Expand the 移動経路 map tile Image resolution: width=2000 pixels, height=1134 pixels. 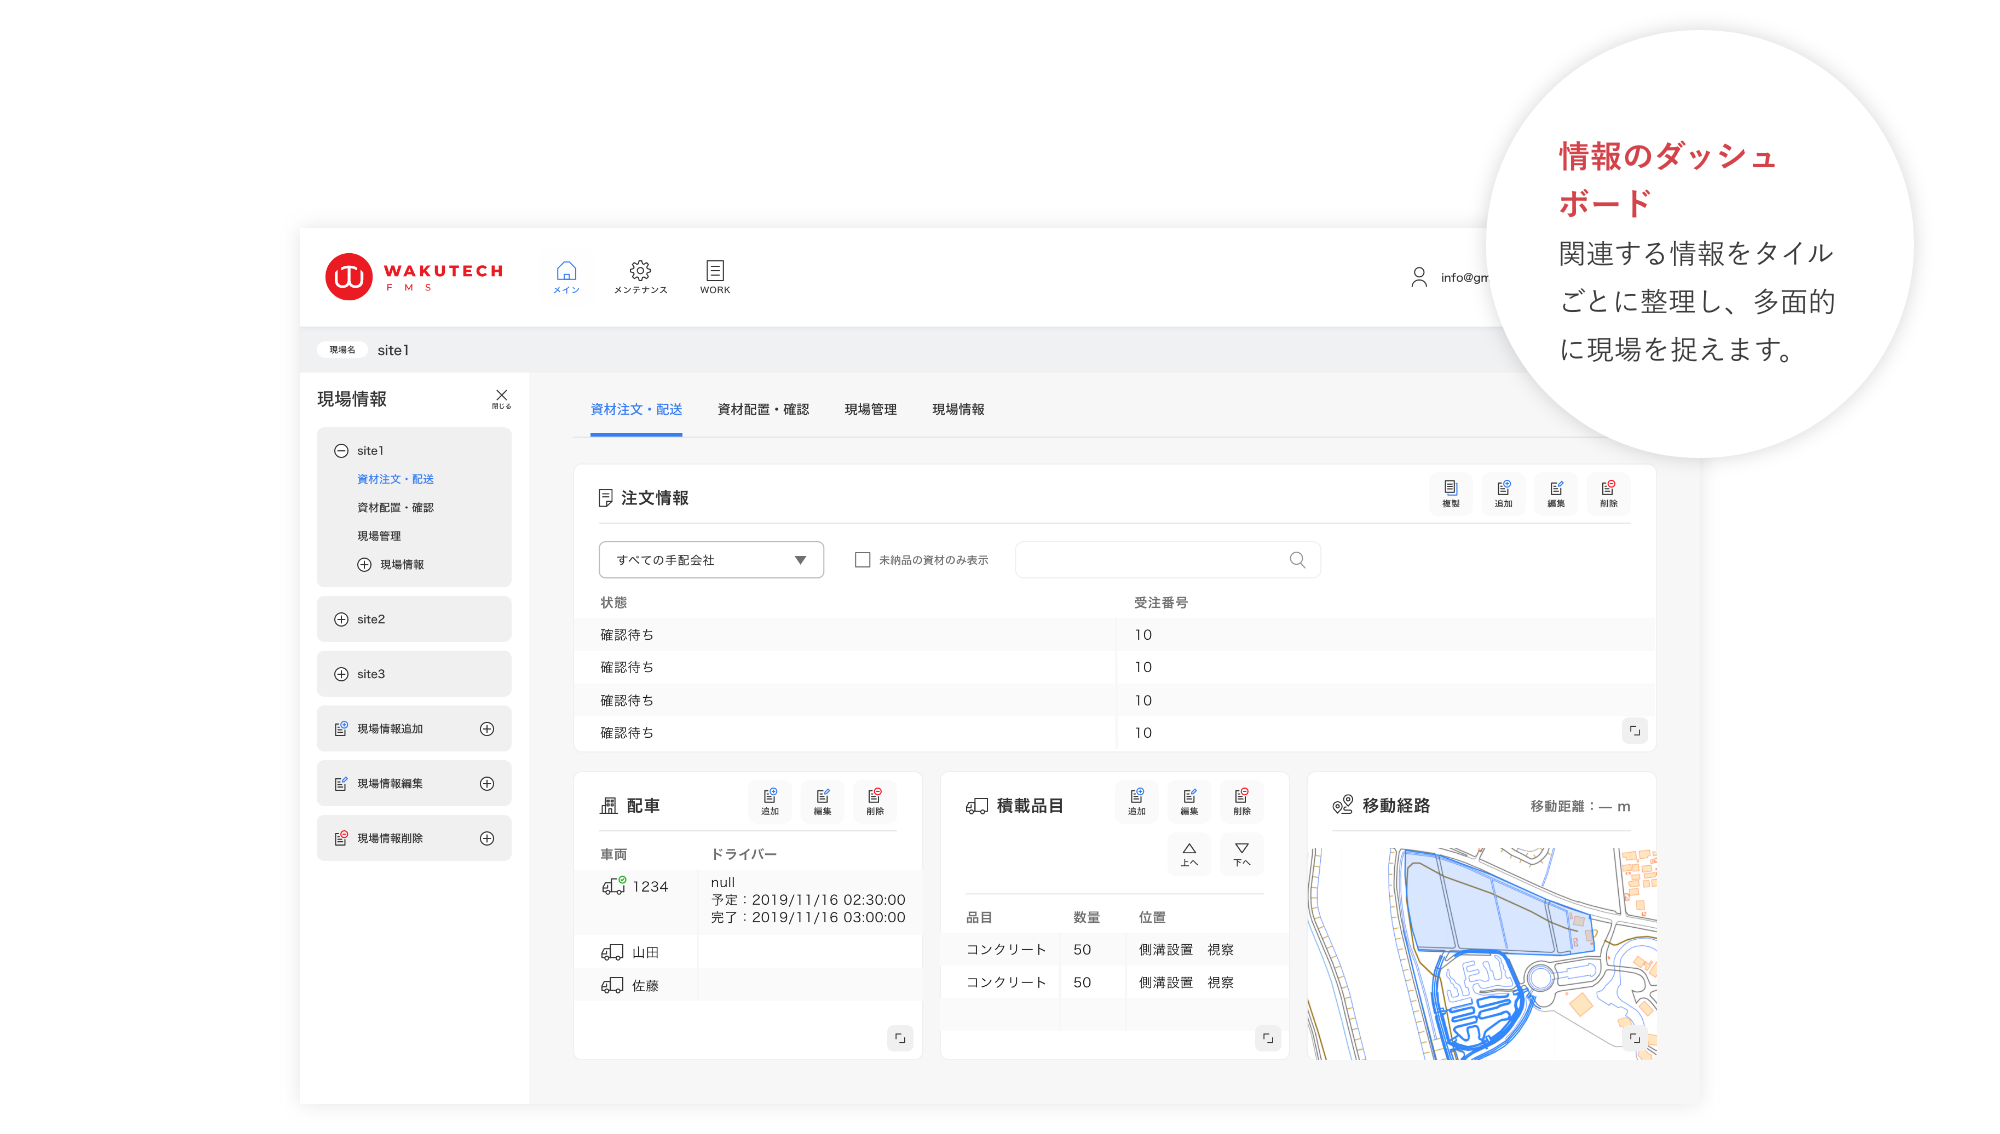tap(1634, 1038)
